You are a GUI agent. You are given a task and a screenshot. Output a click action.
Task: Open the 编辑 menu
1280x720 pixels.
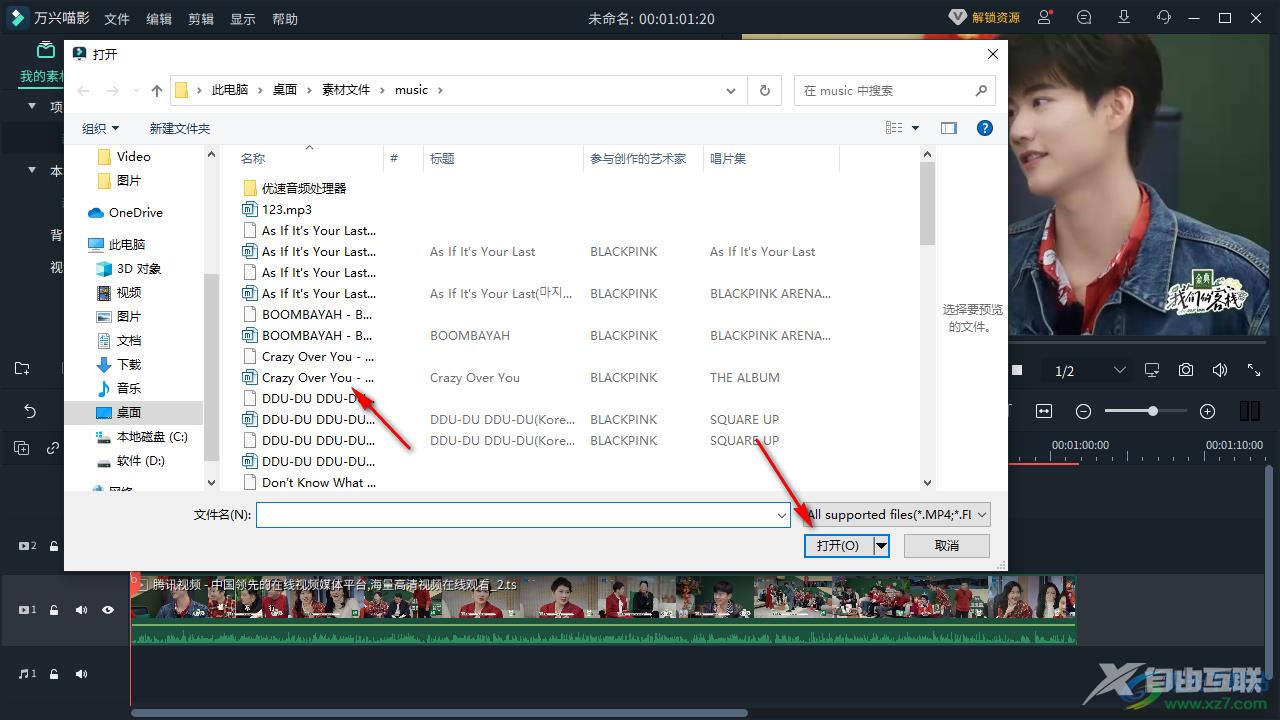pos(159,19)
